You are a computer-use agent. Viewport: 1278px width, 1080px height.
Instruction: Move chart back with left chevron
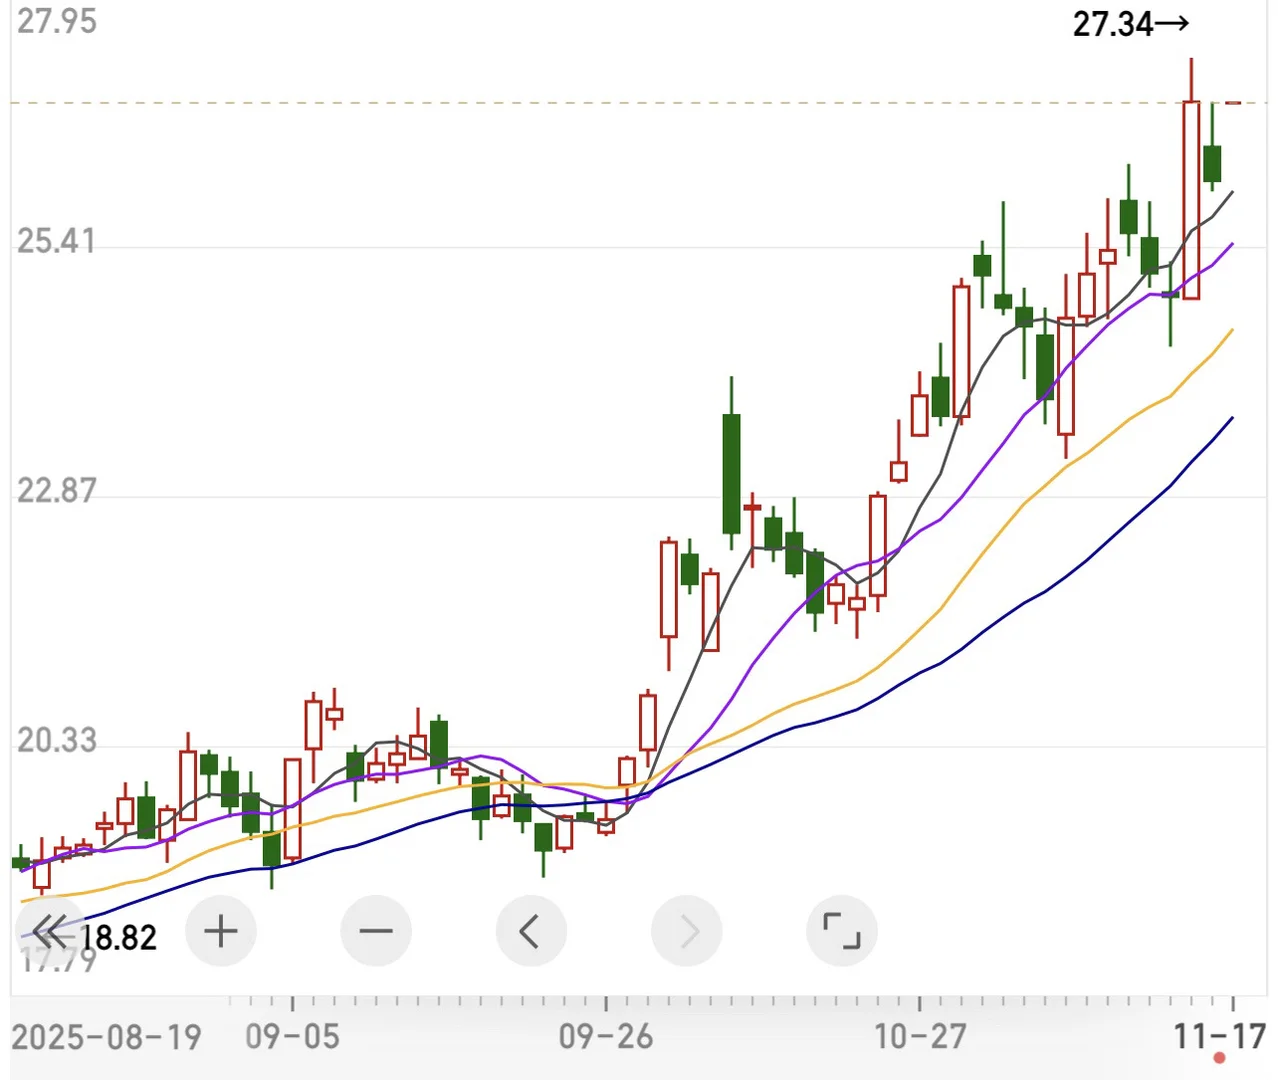pos(531,931)
